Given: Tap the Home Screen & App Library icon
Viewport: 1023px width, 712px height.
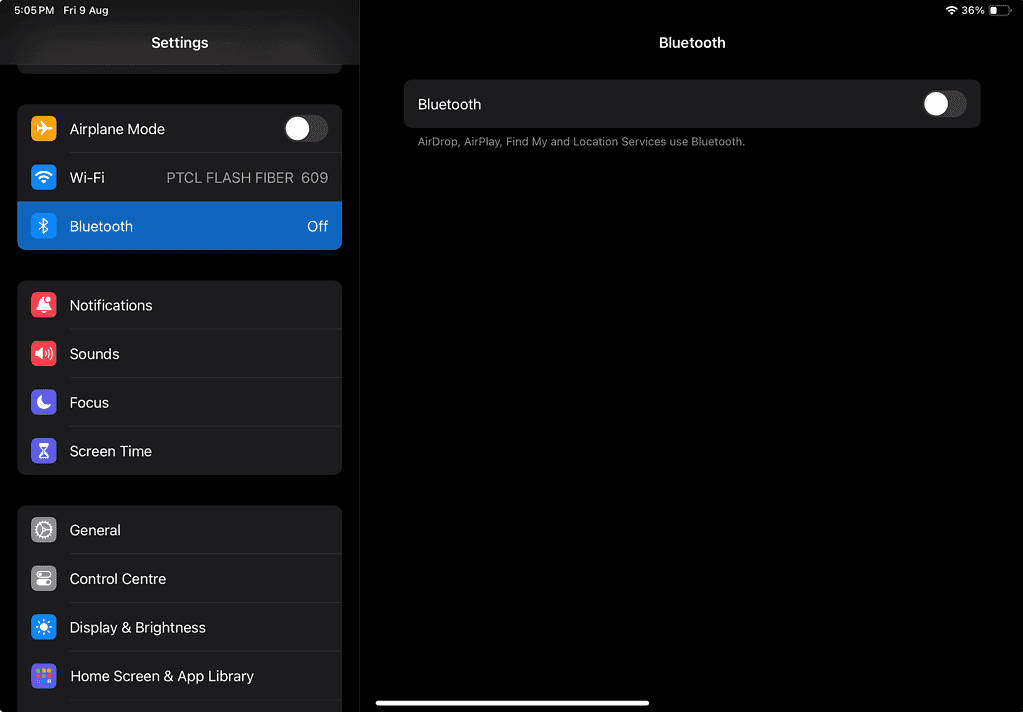Looking at the screenshot, I should click(x=44, y=676).
